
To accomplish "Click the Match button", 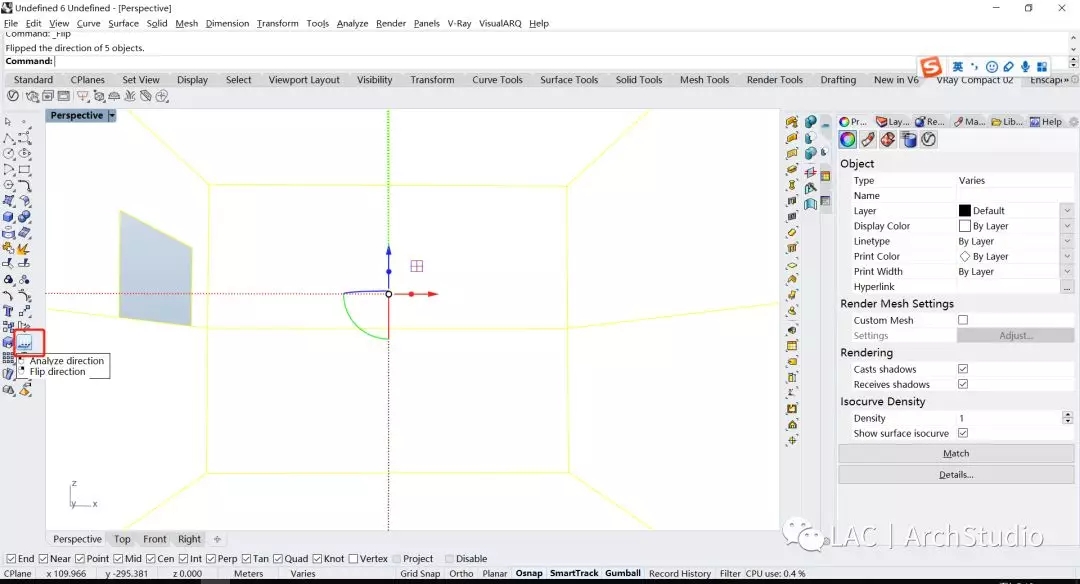I will pyautogui.click(x=955, y=453).
